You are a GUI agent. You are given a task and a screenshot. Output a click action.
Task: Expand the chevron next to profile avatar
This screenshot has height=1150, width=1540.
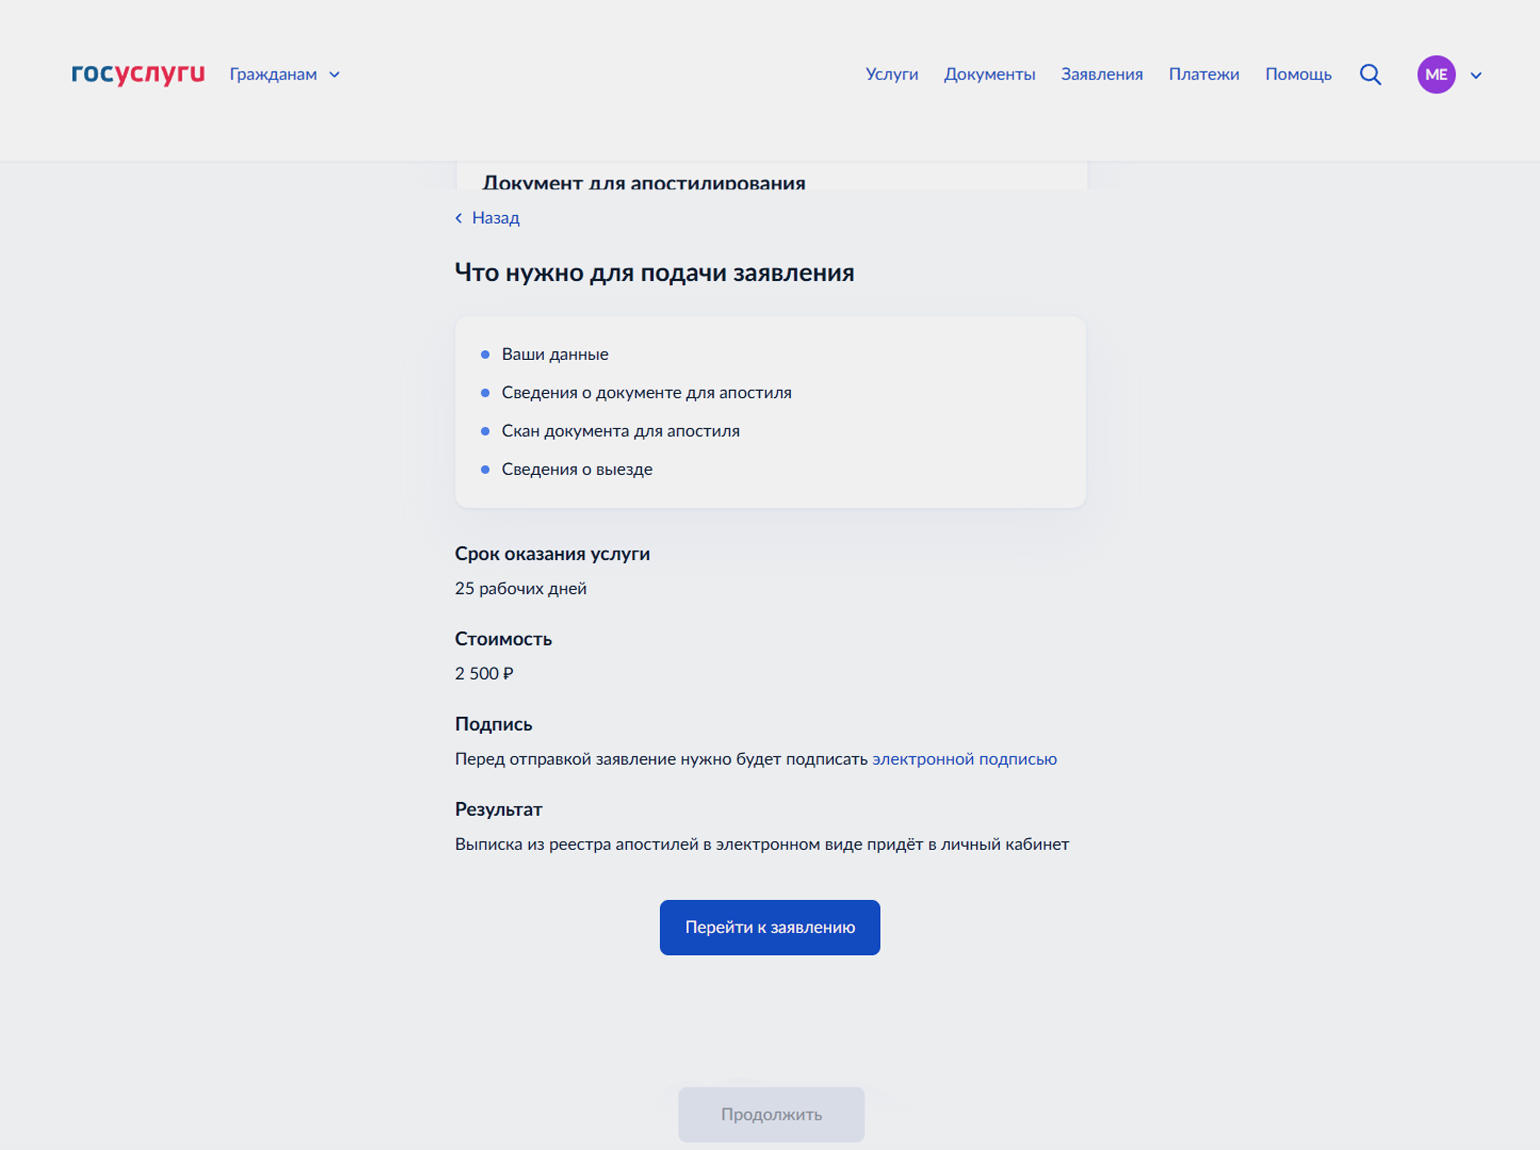1476,75
